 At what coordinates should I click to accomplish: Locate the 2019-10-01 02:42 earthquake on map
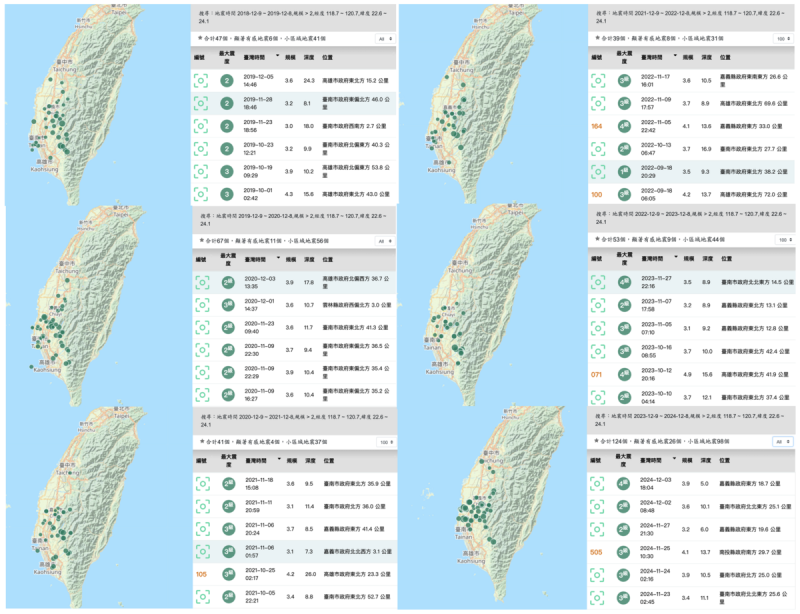pos(201,194)
